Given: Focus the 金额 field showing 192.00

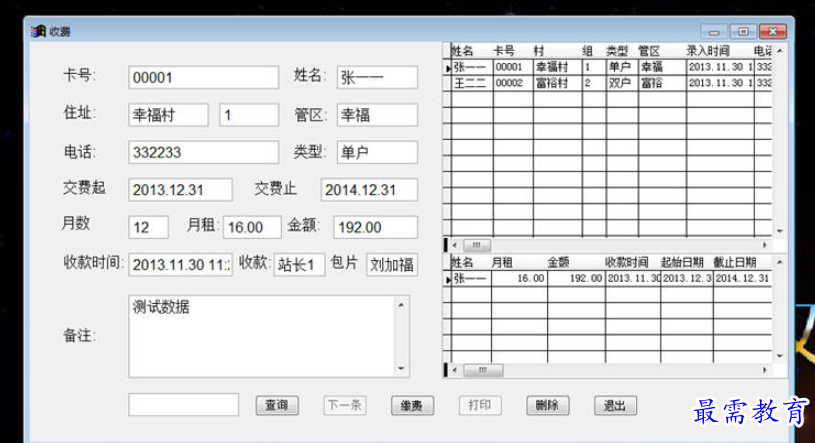Looking at the screenshot, I should coord(375,227).
